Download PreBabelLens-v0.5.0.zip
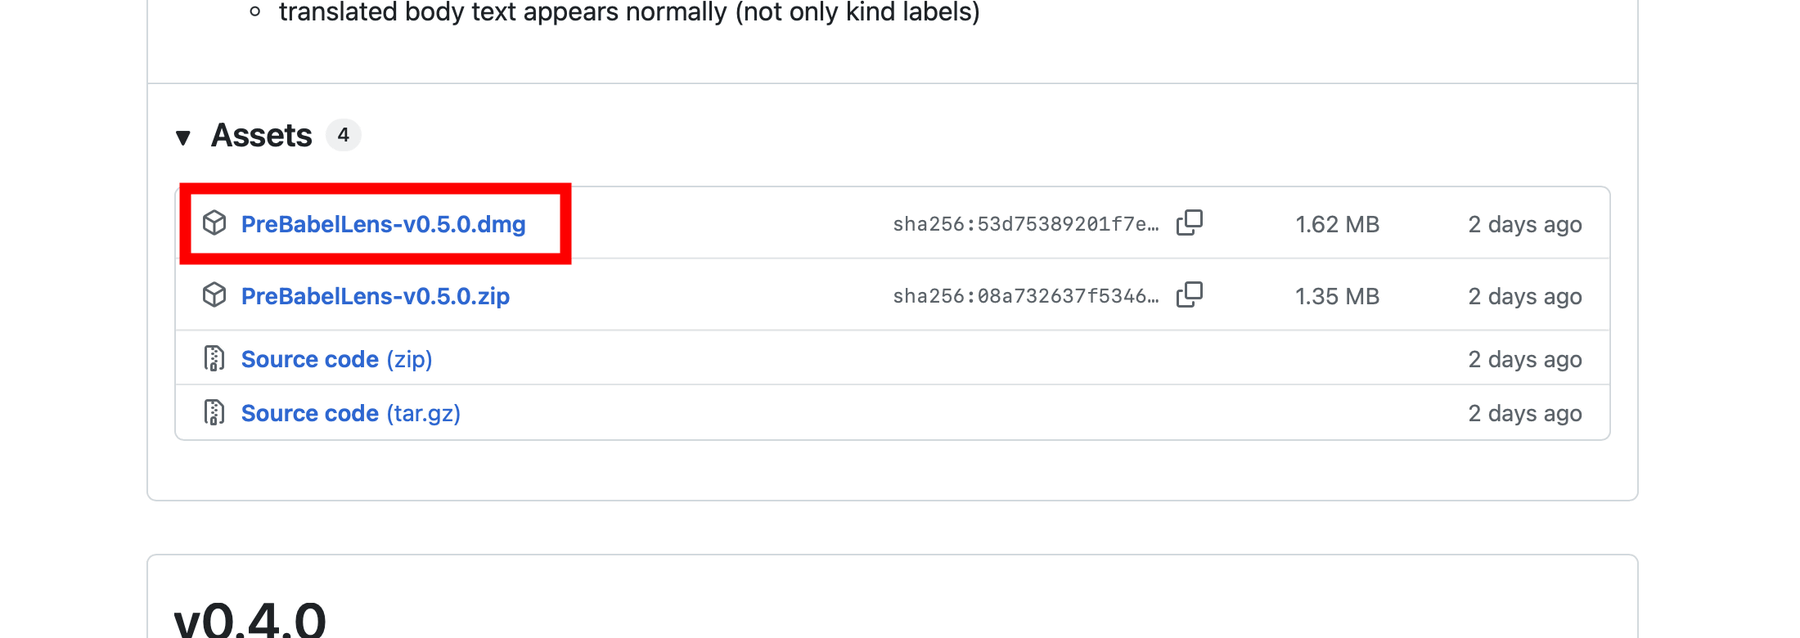This screenshot has height=638, width=1800. click(x=375, y=296)
